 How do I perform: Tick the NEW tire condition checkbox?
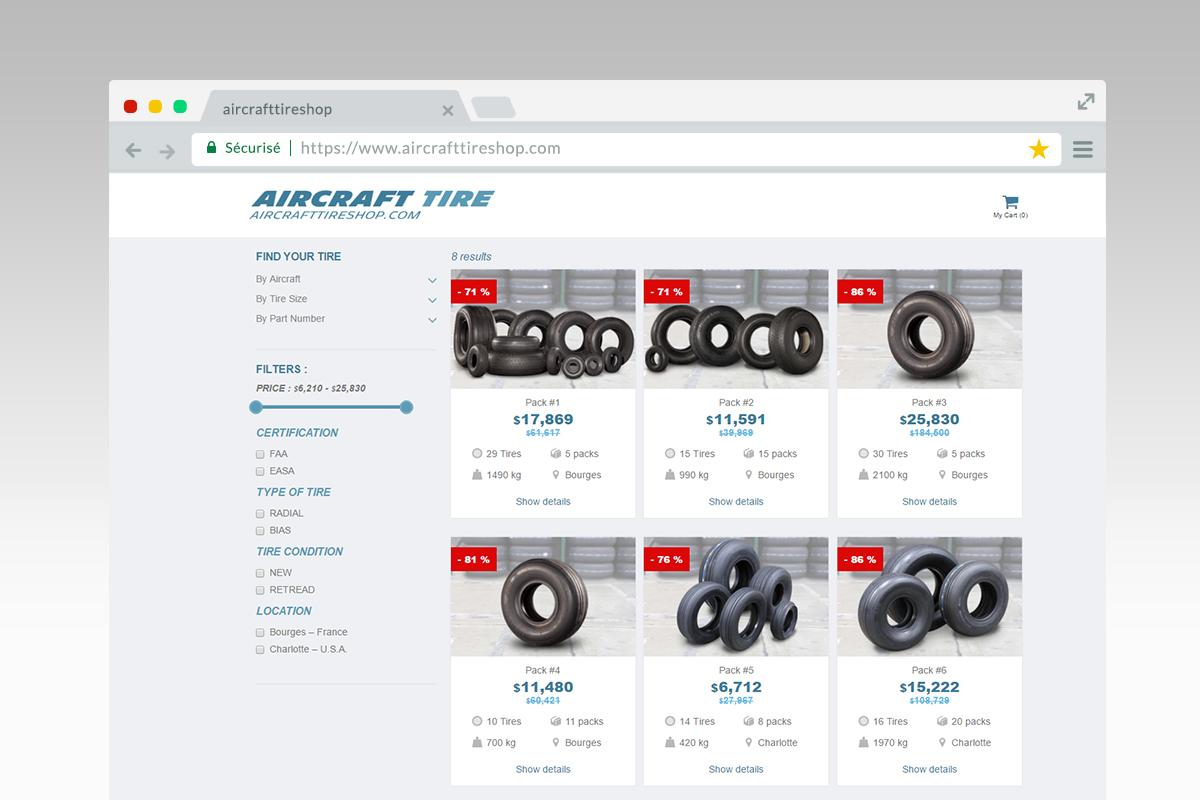pyautogui.click(x=260, y=573)
